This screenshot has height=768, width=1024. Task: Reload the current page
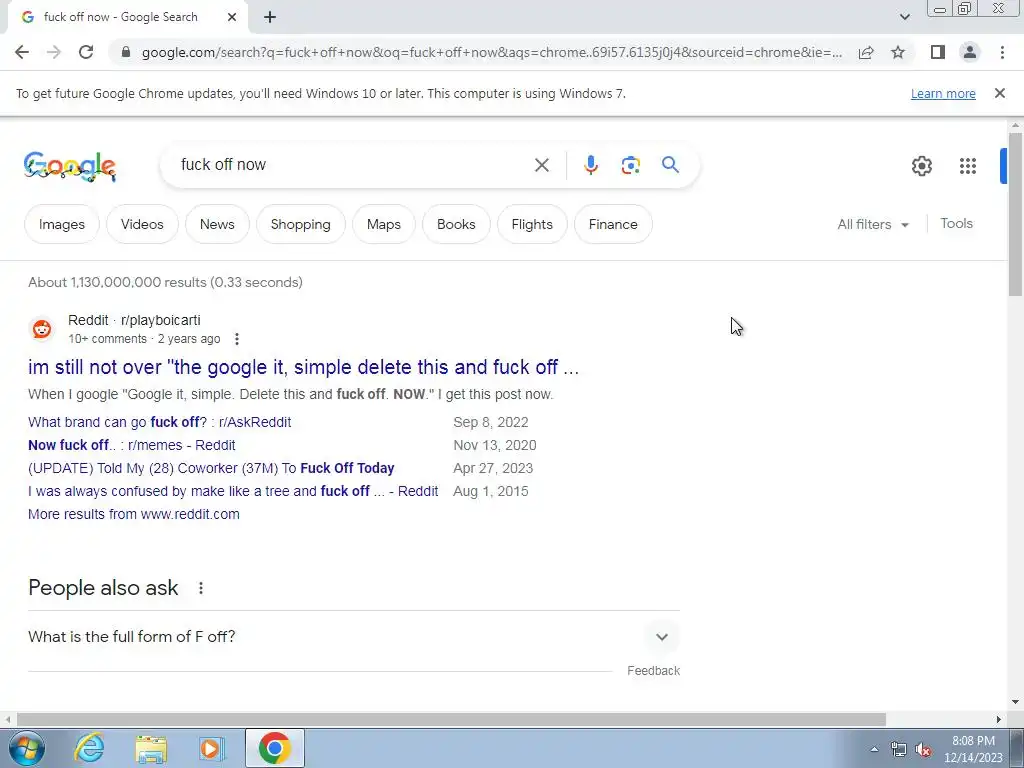pos(86,52)
